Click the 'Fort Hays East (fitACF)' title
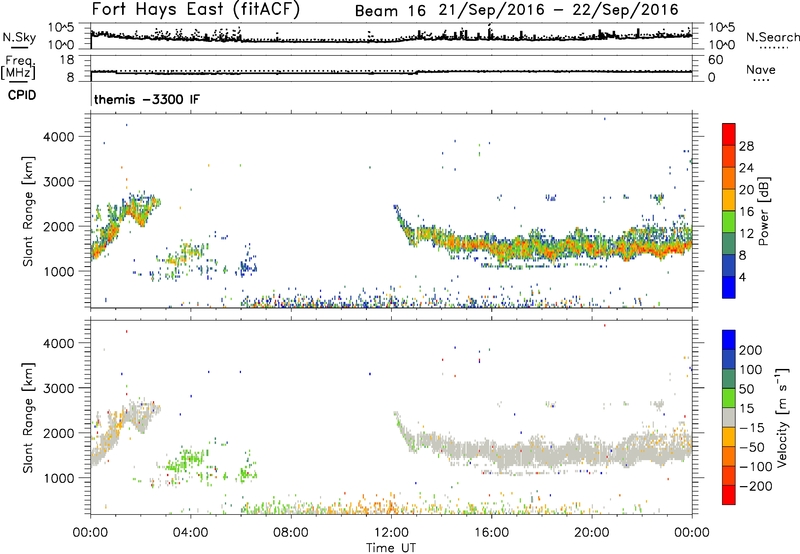This screenshot has width=800, height=554. point(196,10)
